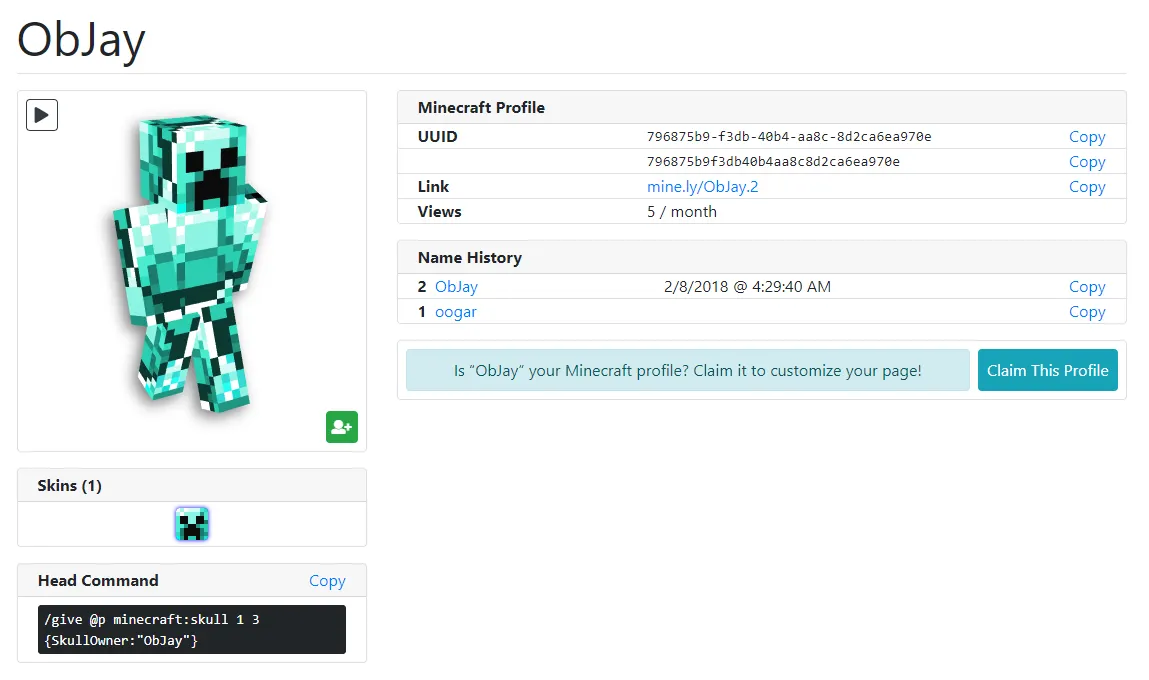Screen dimensions: 1149x680
Task: Click the green follow user icon
Action: (341, 426)
